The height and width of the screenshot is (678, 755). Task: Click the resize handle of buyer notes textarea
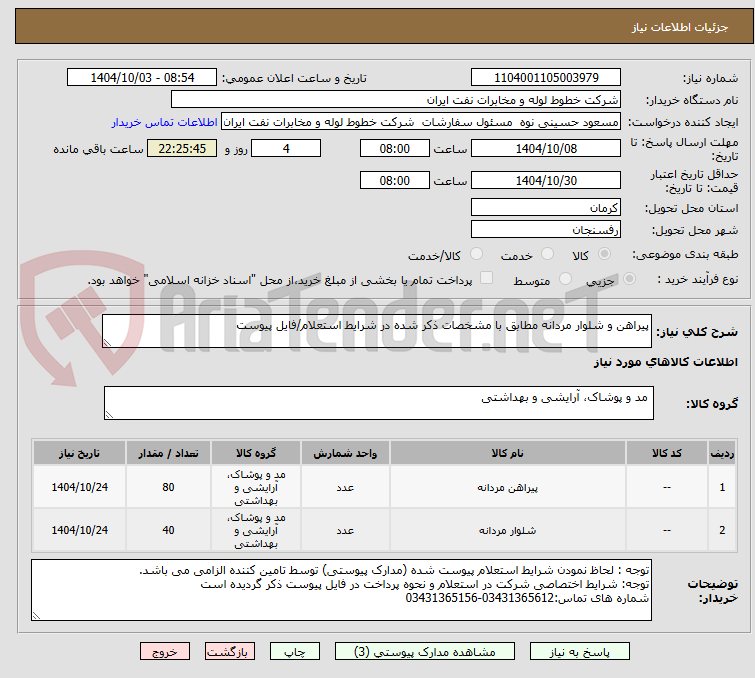click(36, 616)
